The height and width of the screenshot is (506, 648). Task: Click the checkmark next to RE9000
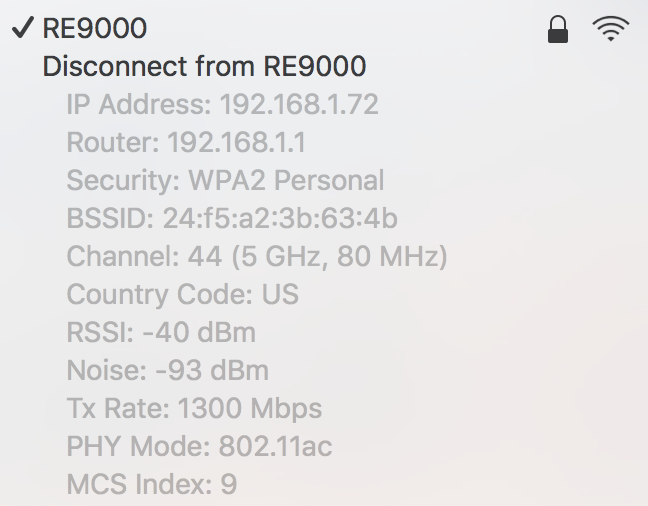point(24,28)
